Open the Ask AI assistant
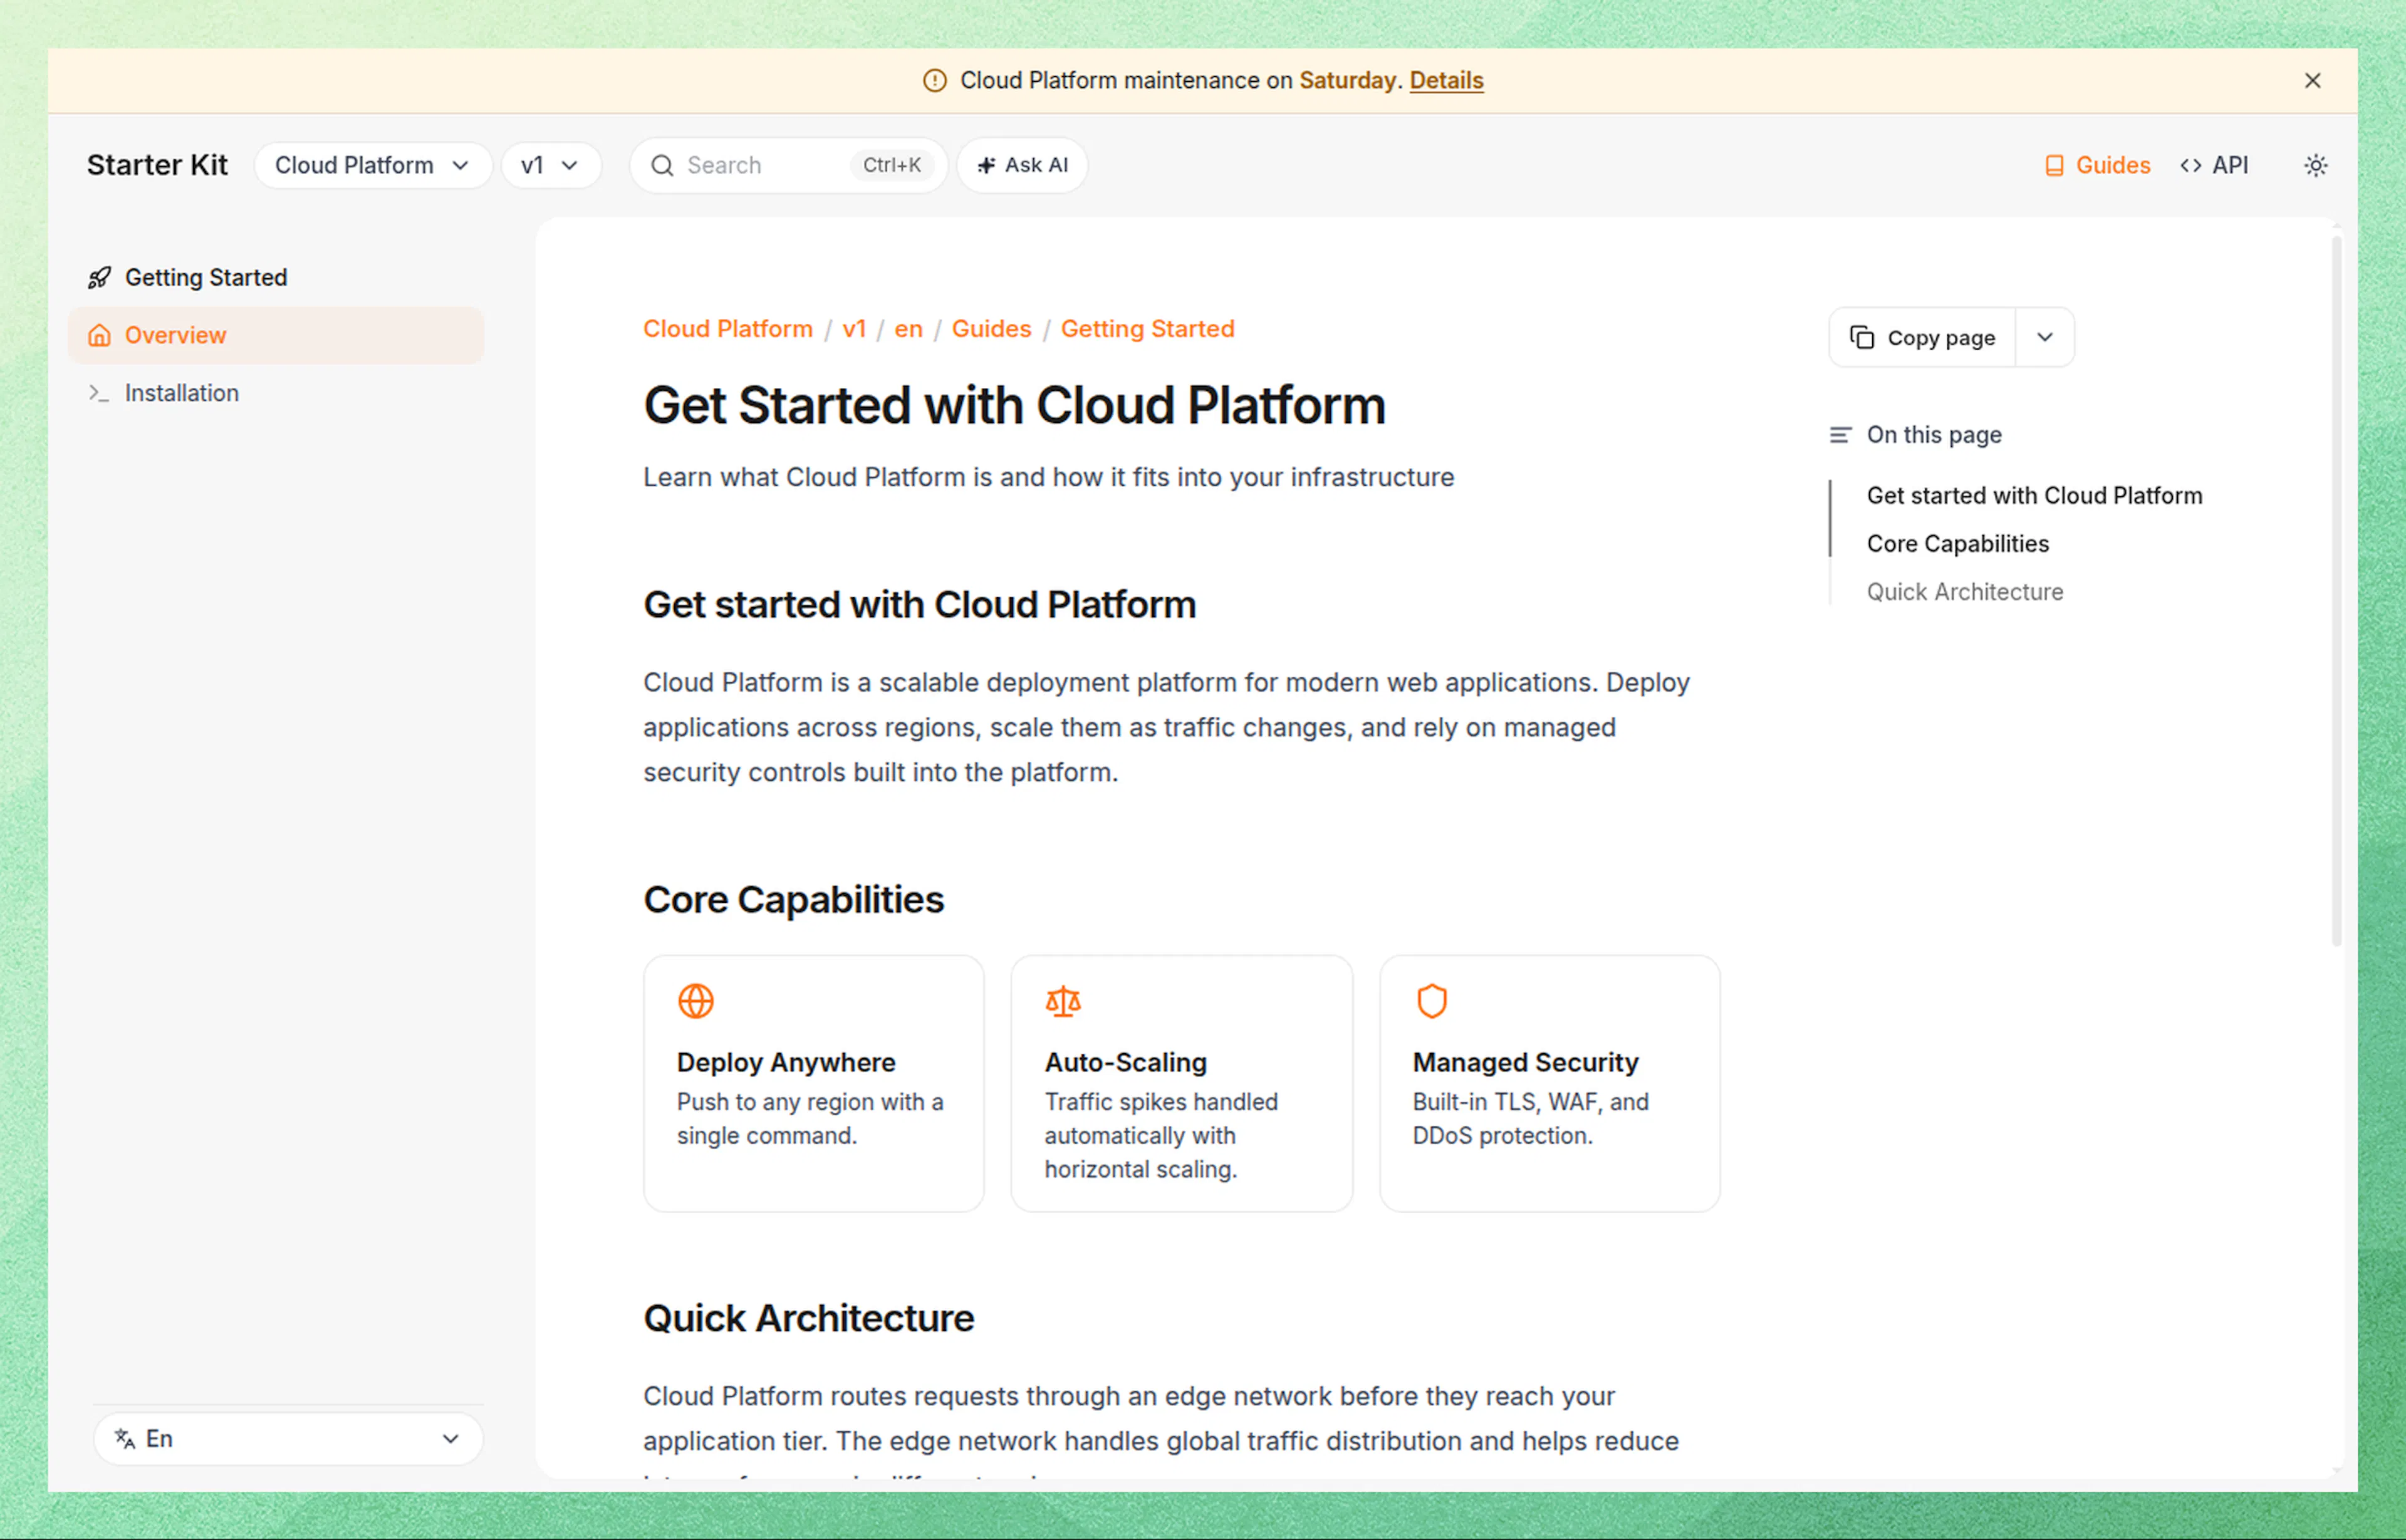This screenshot has width=2406, height=1540. 1022,165
